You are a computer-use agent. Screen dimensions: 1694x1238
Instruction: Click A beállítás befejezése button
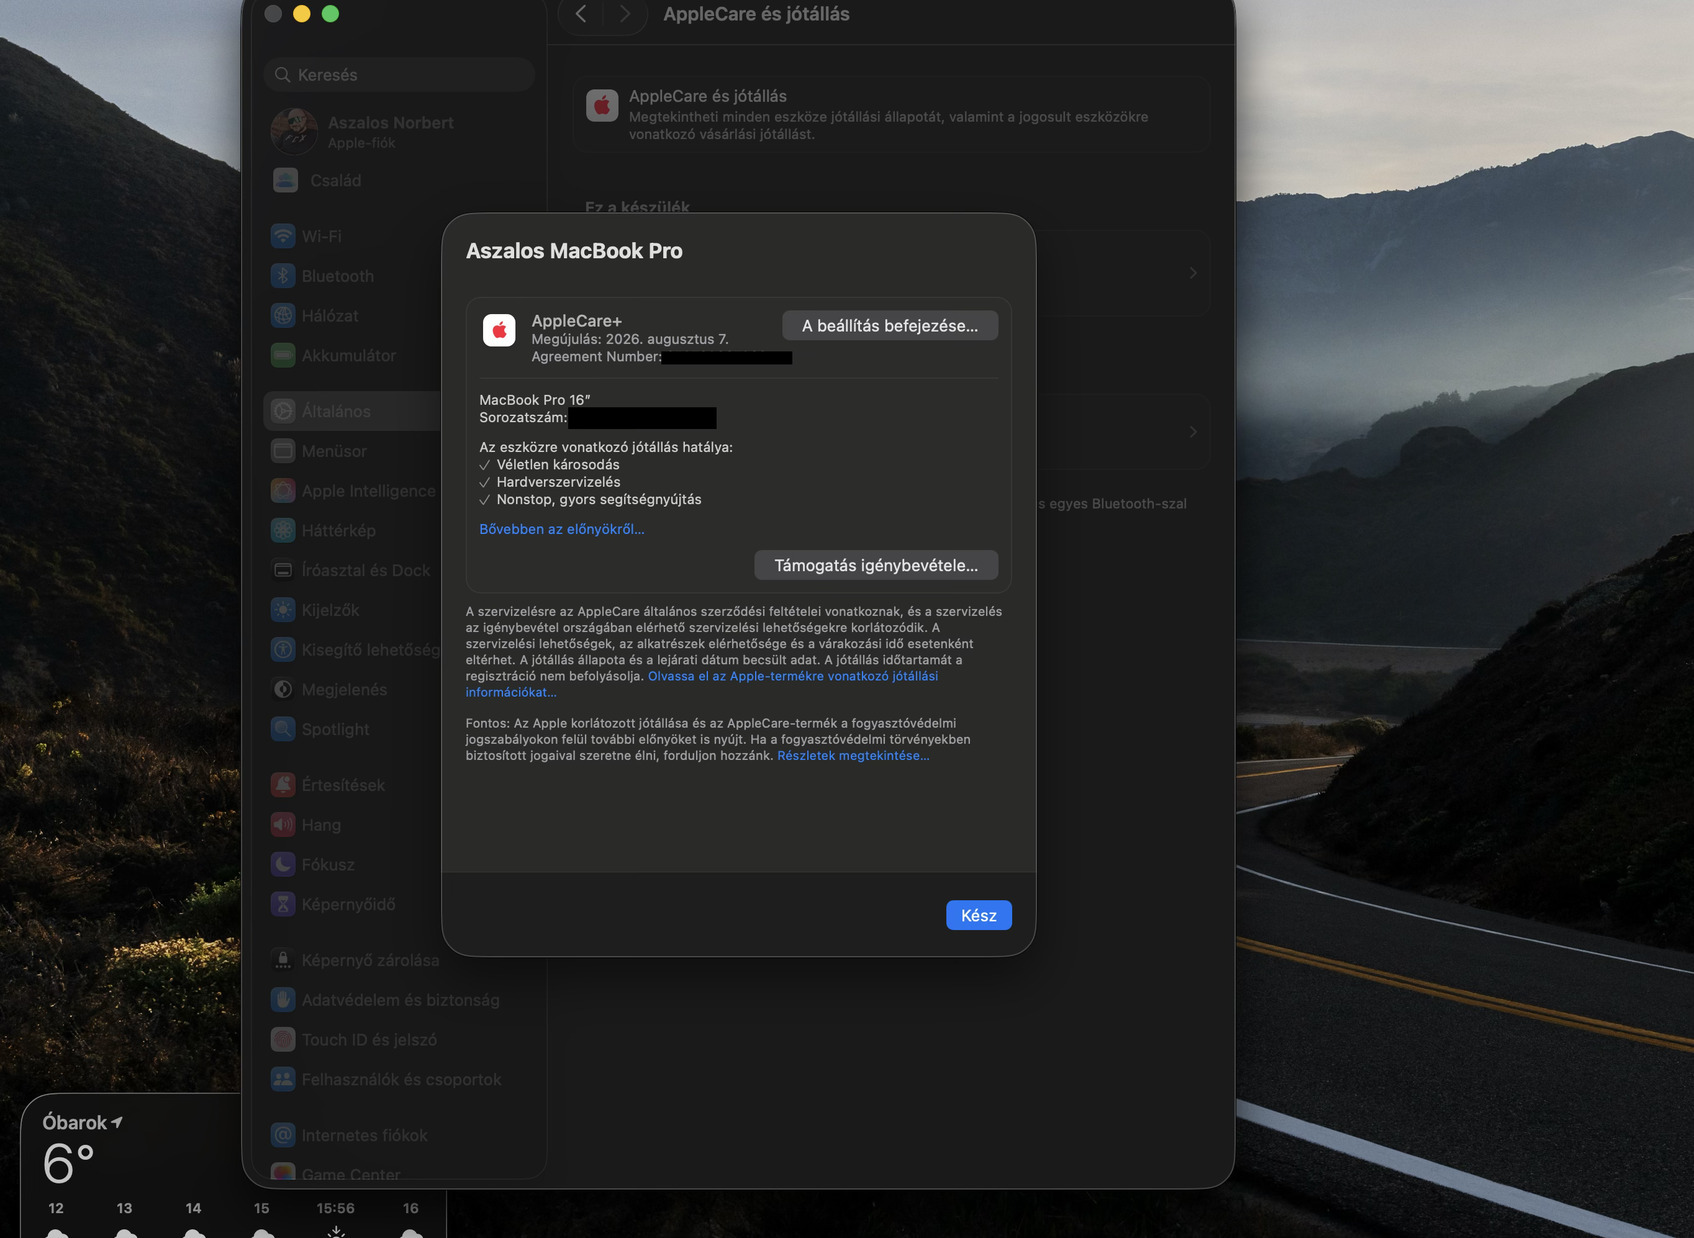click(x=890, y=326)
